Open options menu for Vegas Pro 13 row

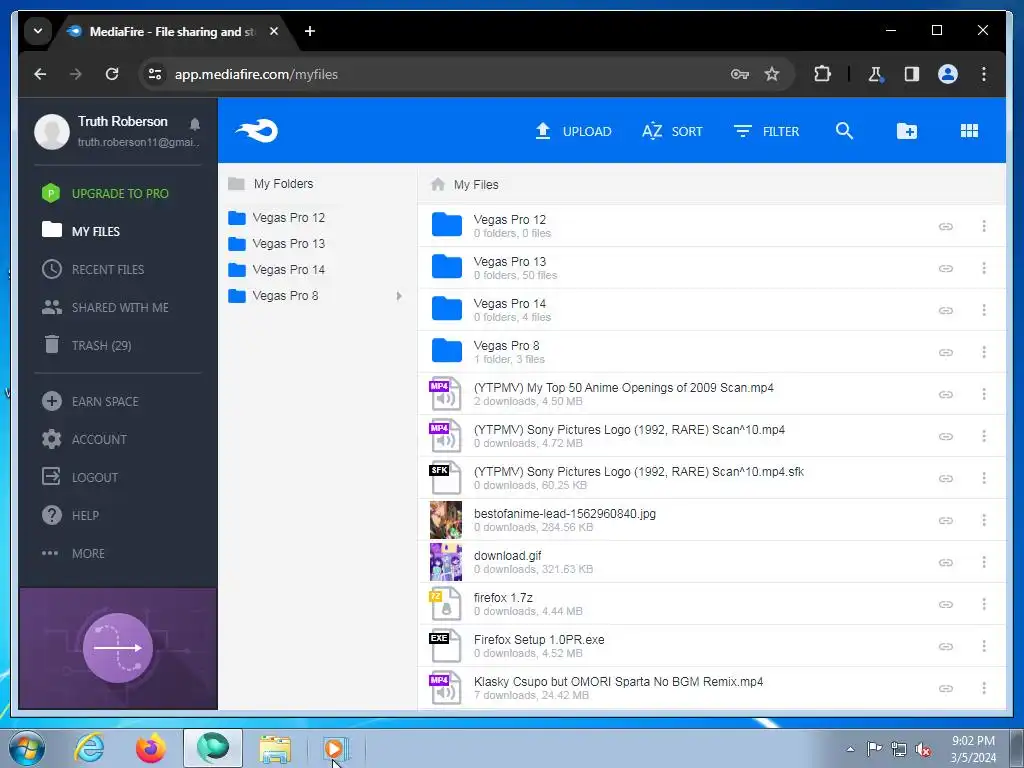(984, 268)
